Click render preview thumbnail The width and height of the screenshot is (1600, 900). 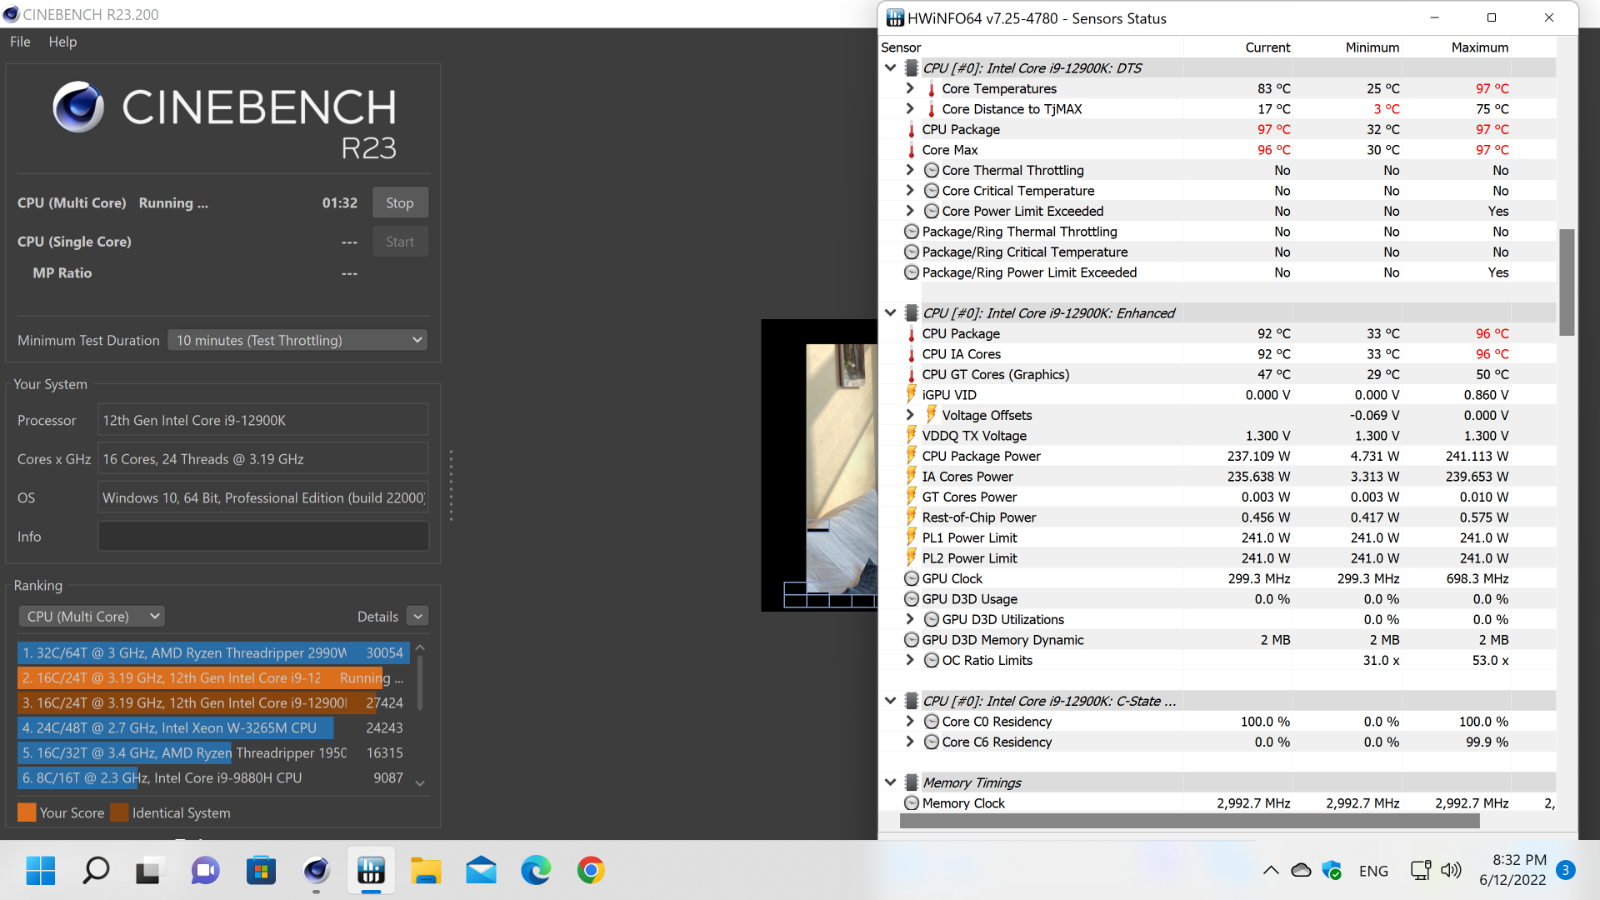[x=819, y=465]
